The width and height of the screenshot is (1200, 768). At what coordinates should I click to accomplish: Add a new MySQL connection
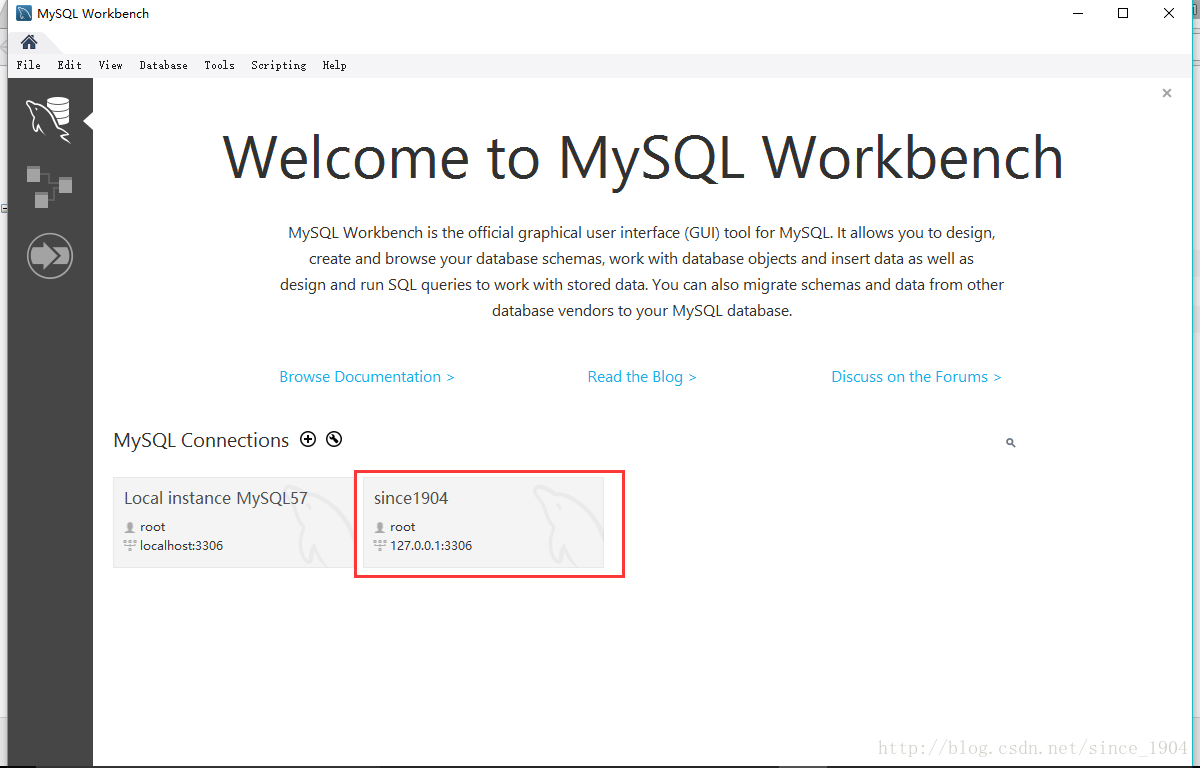click(x=308, y=439)
